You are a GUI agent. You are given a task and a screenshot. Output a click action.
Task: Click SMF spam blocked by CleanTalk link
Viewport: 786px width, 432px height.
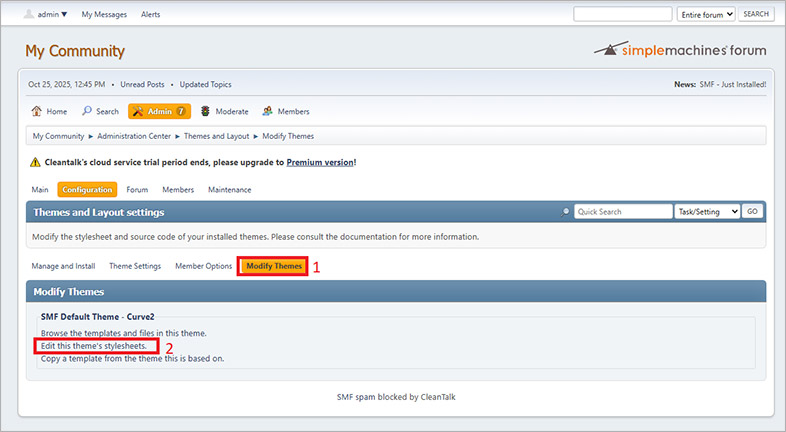pyautogui.click(x=396, y=397)
